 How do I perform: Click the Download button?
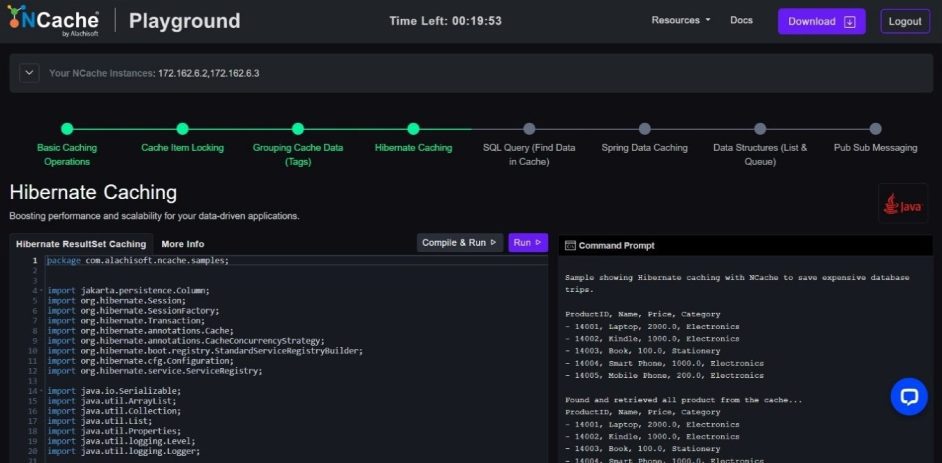click(821, 21)
